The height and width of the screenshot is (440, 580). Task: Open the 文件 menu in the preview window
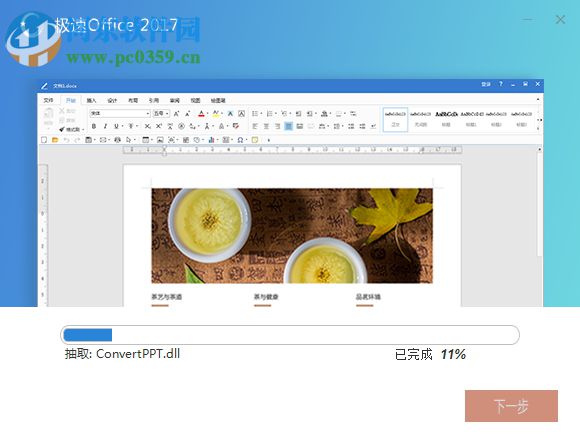(x=48, y=100)
